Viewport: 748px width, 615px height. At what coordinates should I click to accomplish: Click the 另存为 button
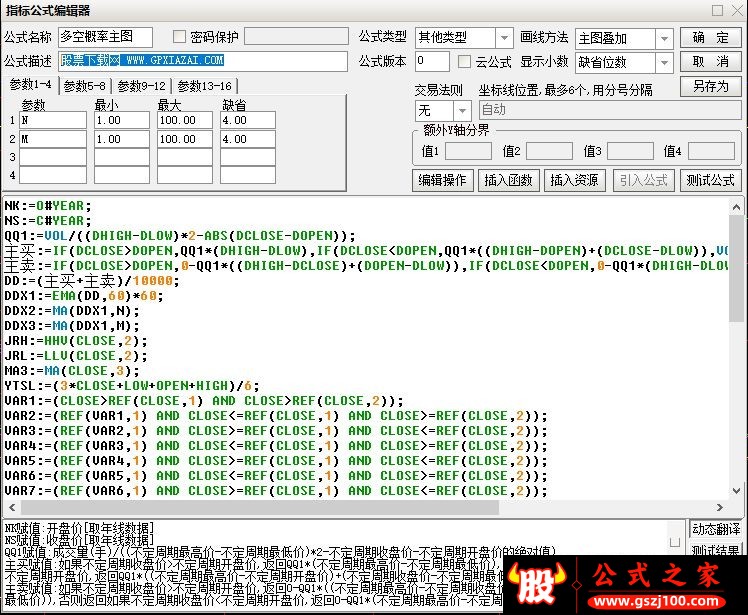[710, 86]
